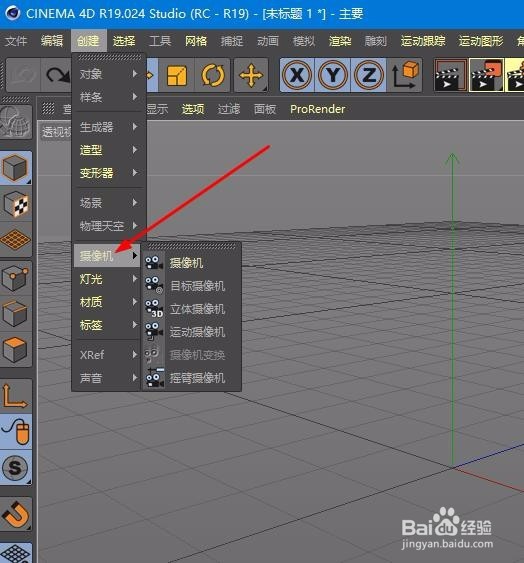Screen dimensions: 524x563
Task: Select the Scale tool icon
Action: click(177, 75)
